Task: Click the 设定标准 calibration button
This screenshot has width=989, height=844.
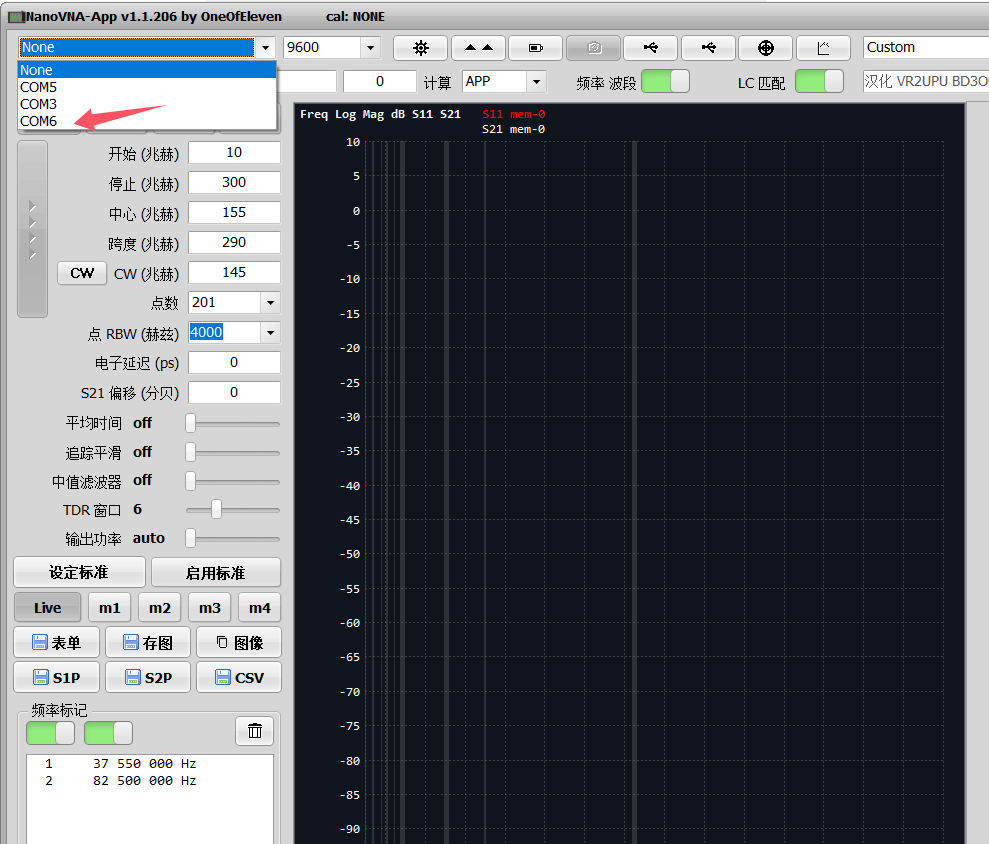Action: [79, 572]
